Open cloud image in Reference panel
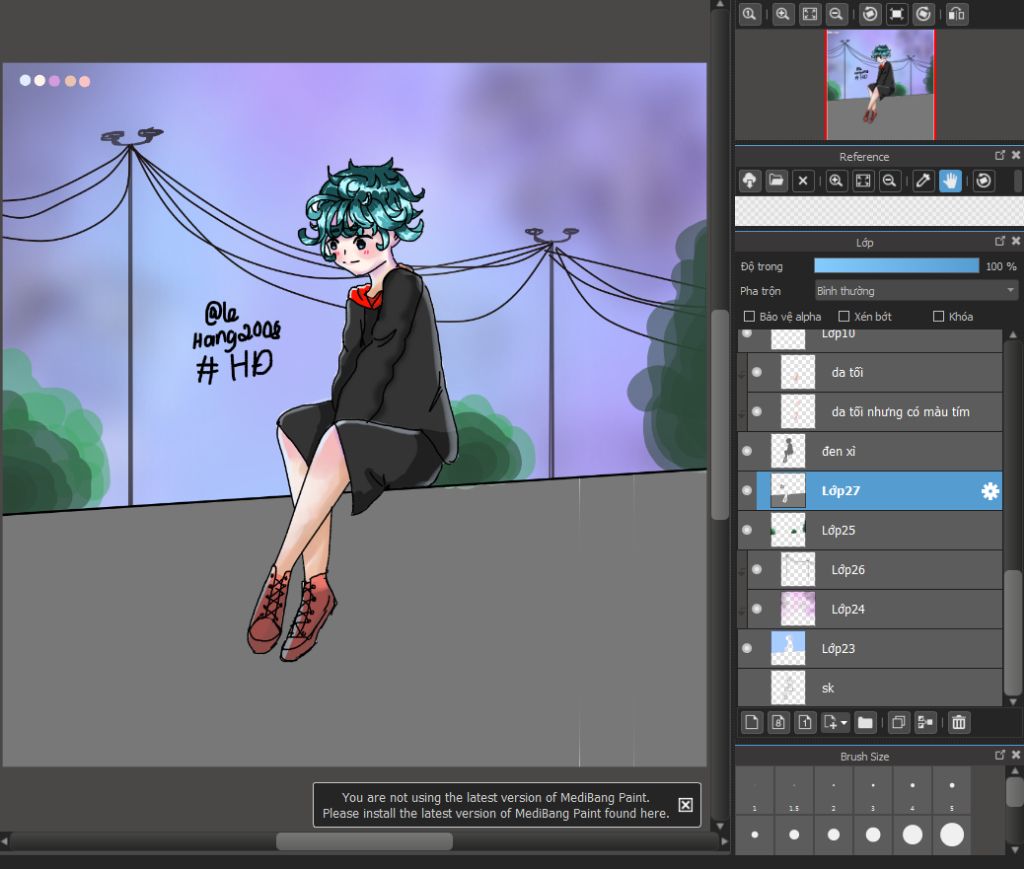Image resolution: width=1024 pixels, height=869 pixels. click(x=750, y=181)
